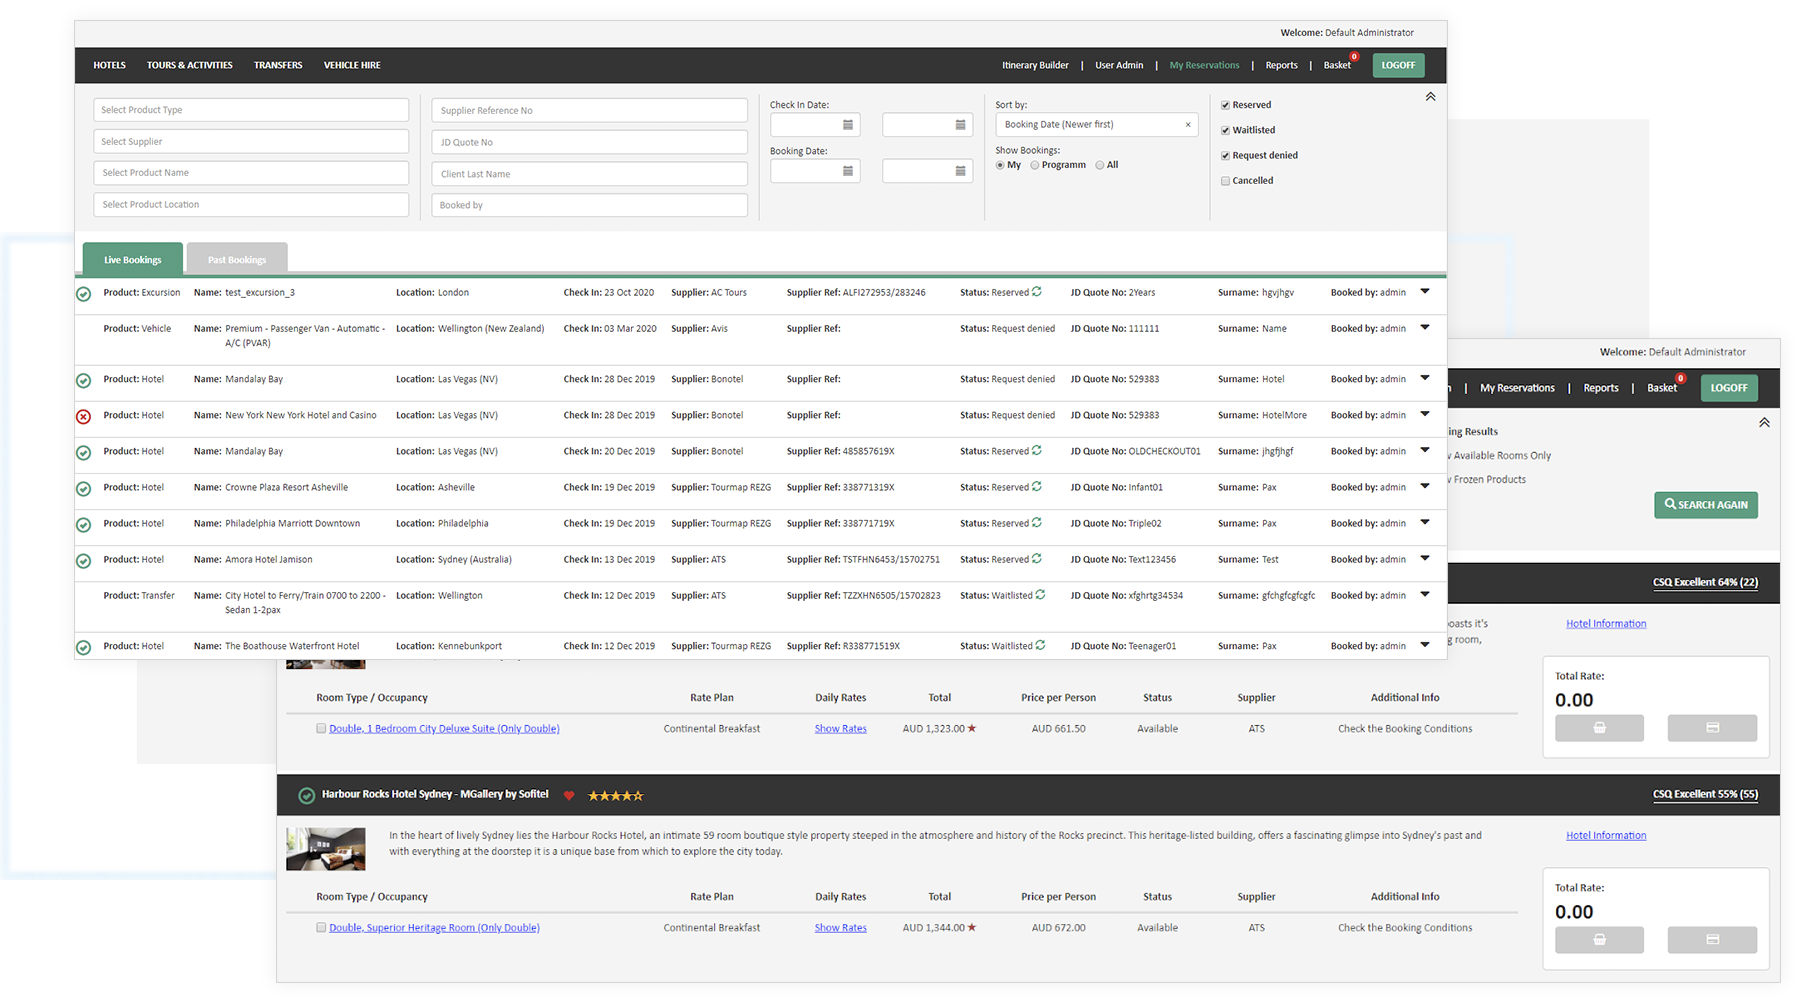Toggle the Reserved checkbox
Viewport: 1805px width, 1003px height.
[x=1225, y=105]
